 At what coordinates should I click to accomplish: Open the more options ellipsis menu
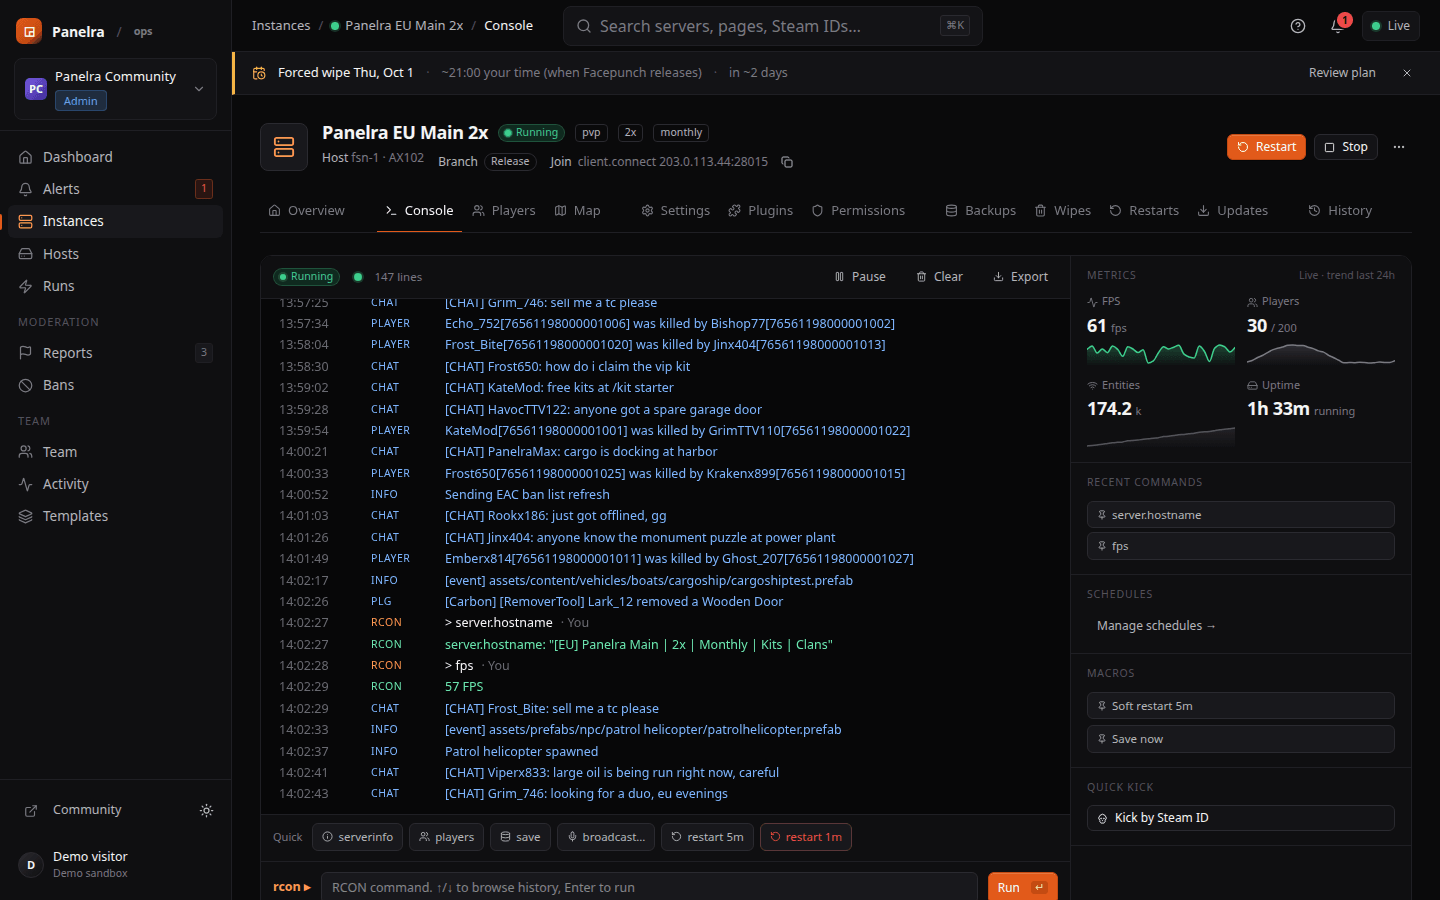click(x=1399, y=147)
